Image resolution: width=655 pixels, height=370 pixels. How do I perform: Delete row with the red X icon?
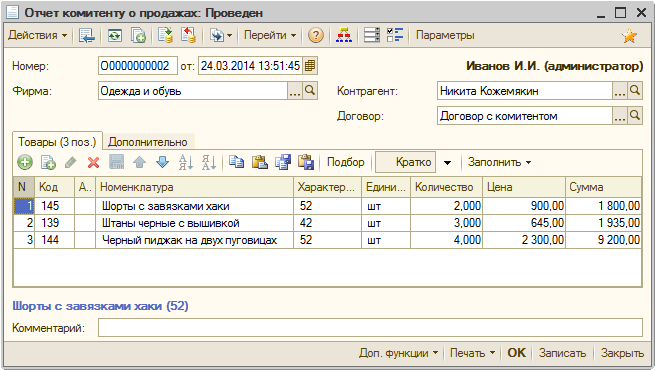point(94,162)
